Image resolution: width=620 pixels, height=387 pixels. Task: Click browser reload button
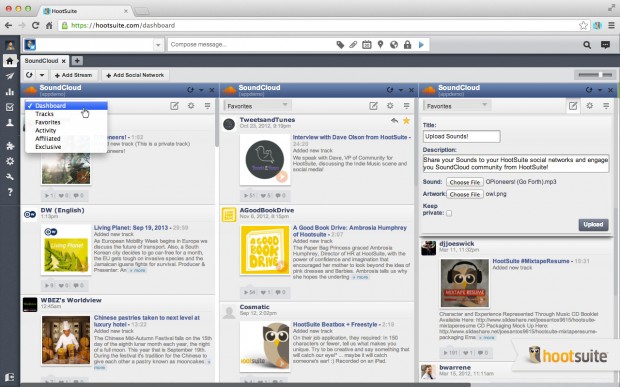[35, 25]
